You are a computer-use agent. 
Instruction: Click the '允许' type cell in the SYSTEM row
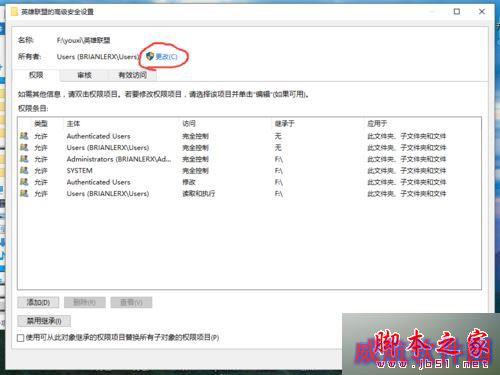coord(41,171)
